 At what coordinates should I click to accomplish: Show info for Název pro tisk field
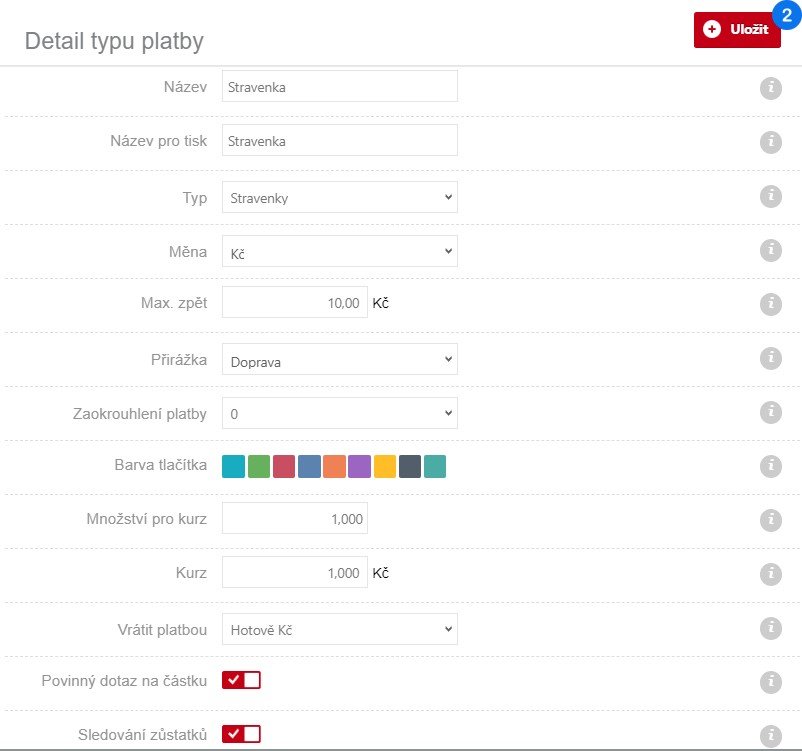click(770, 142)
